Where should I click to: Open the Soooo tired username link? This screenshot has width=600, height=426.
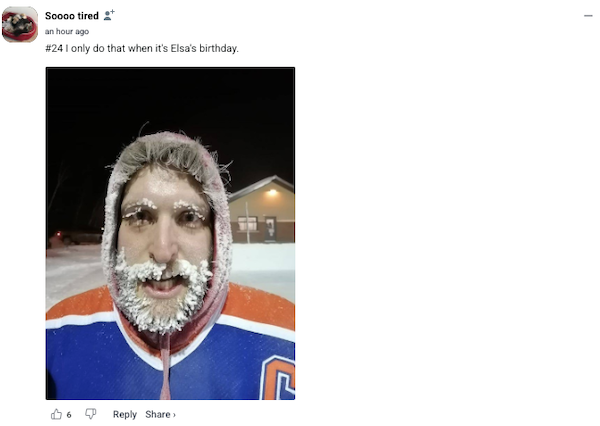pos(72,16)
